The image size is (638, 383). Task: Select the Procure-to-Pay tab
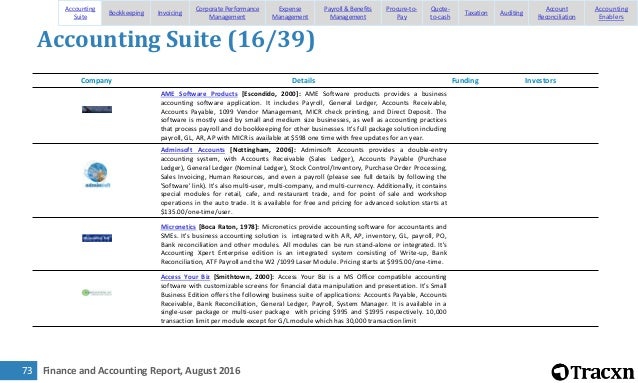pyautogui.click(x=402, y=13)
